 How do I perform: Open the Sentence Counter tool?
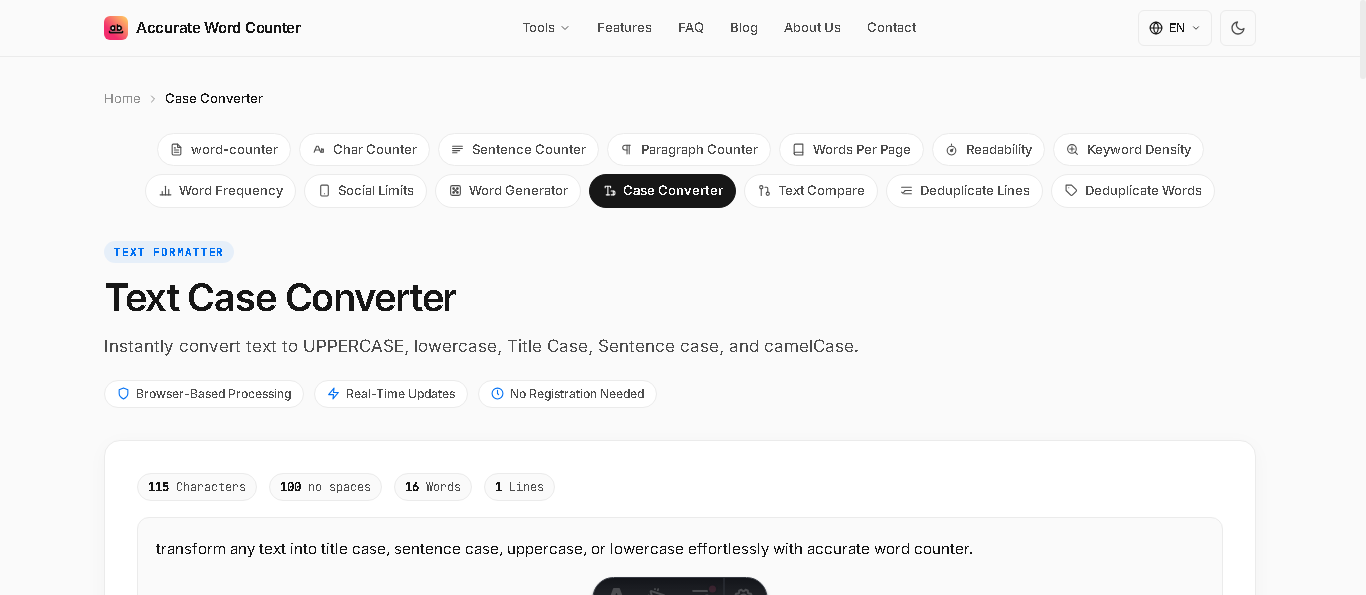pyautogui.click(x=518, y=150)
